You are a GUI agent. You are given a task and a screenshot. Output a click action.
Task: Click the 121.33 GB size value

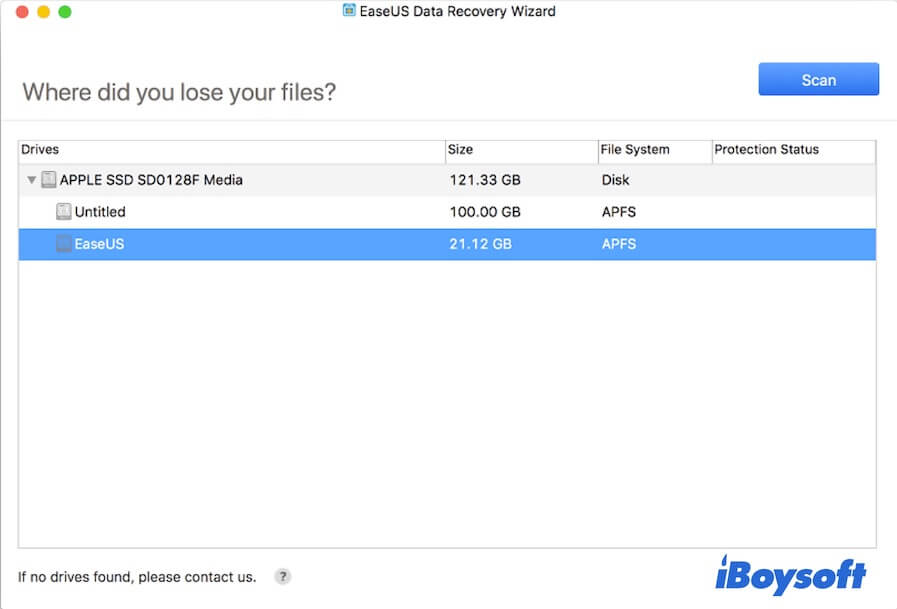point(485,180)
